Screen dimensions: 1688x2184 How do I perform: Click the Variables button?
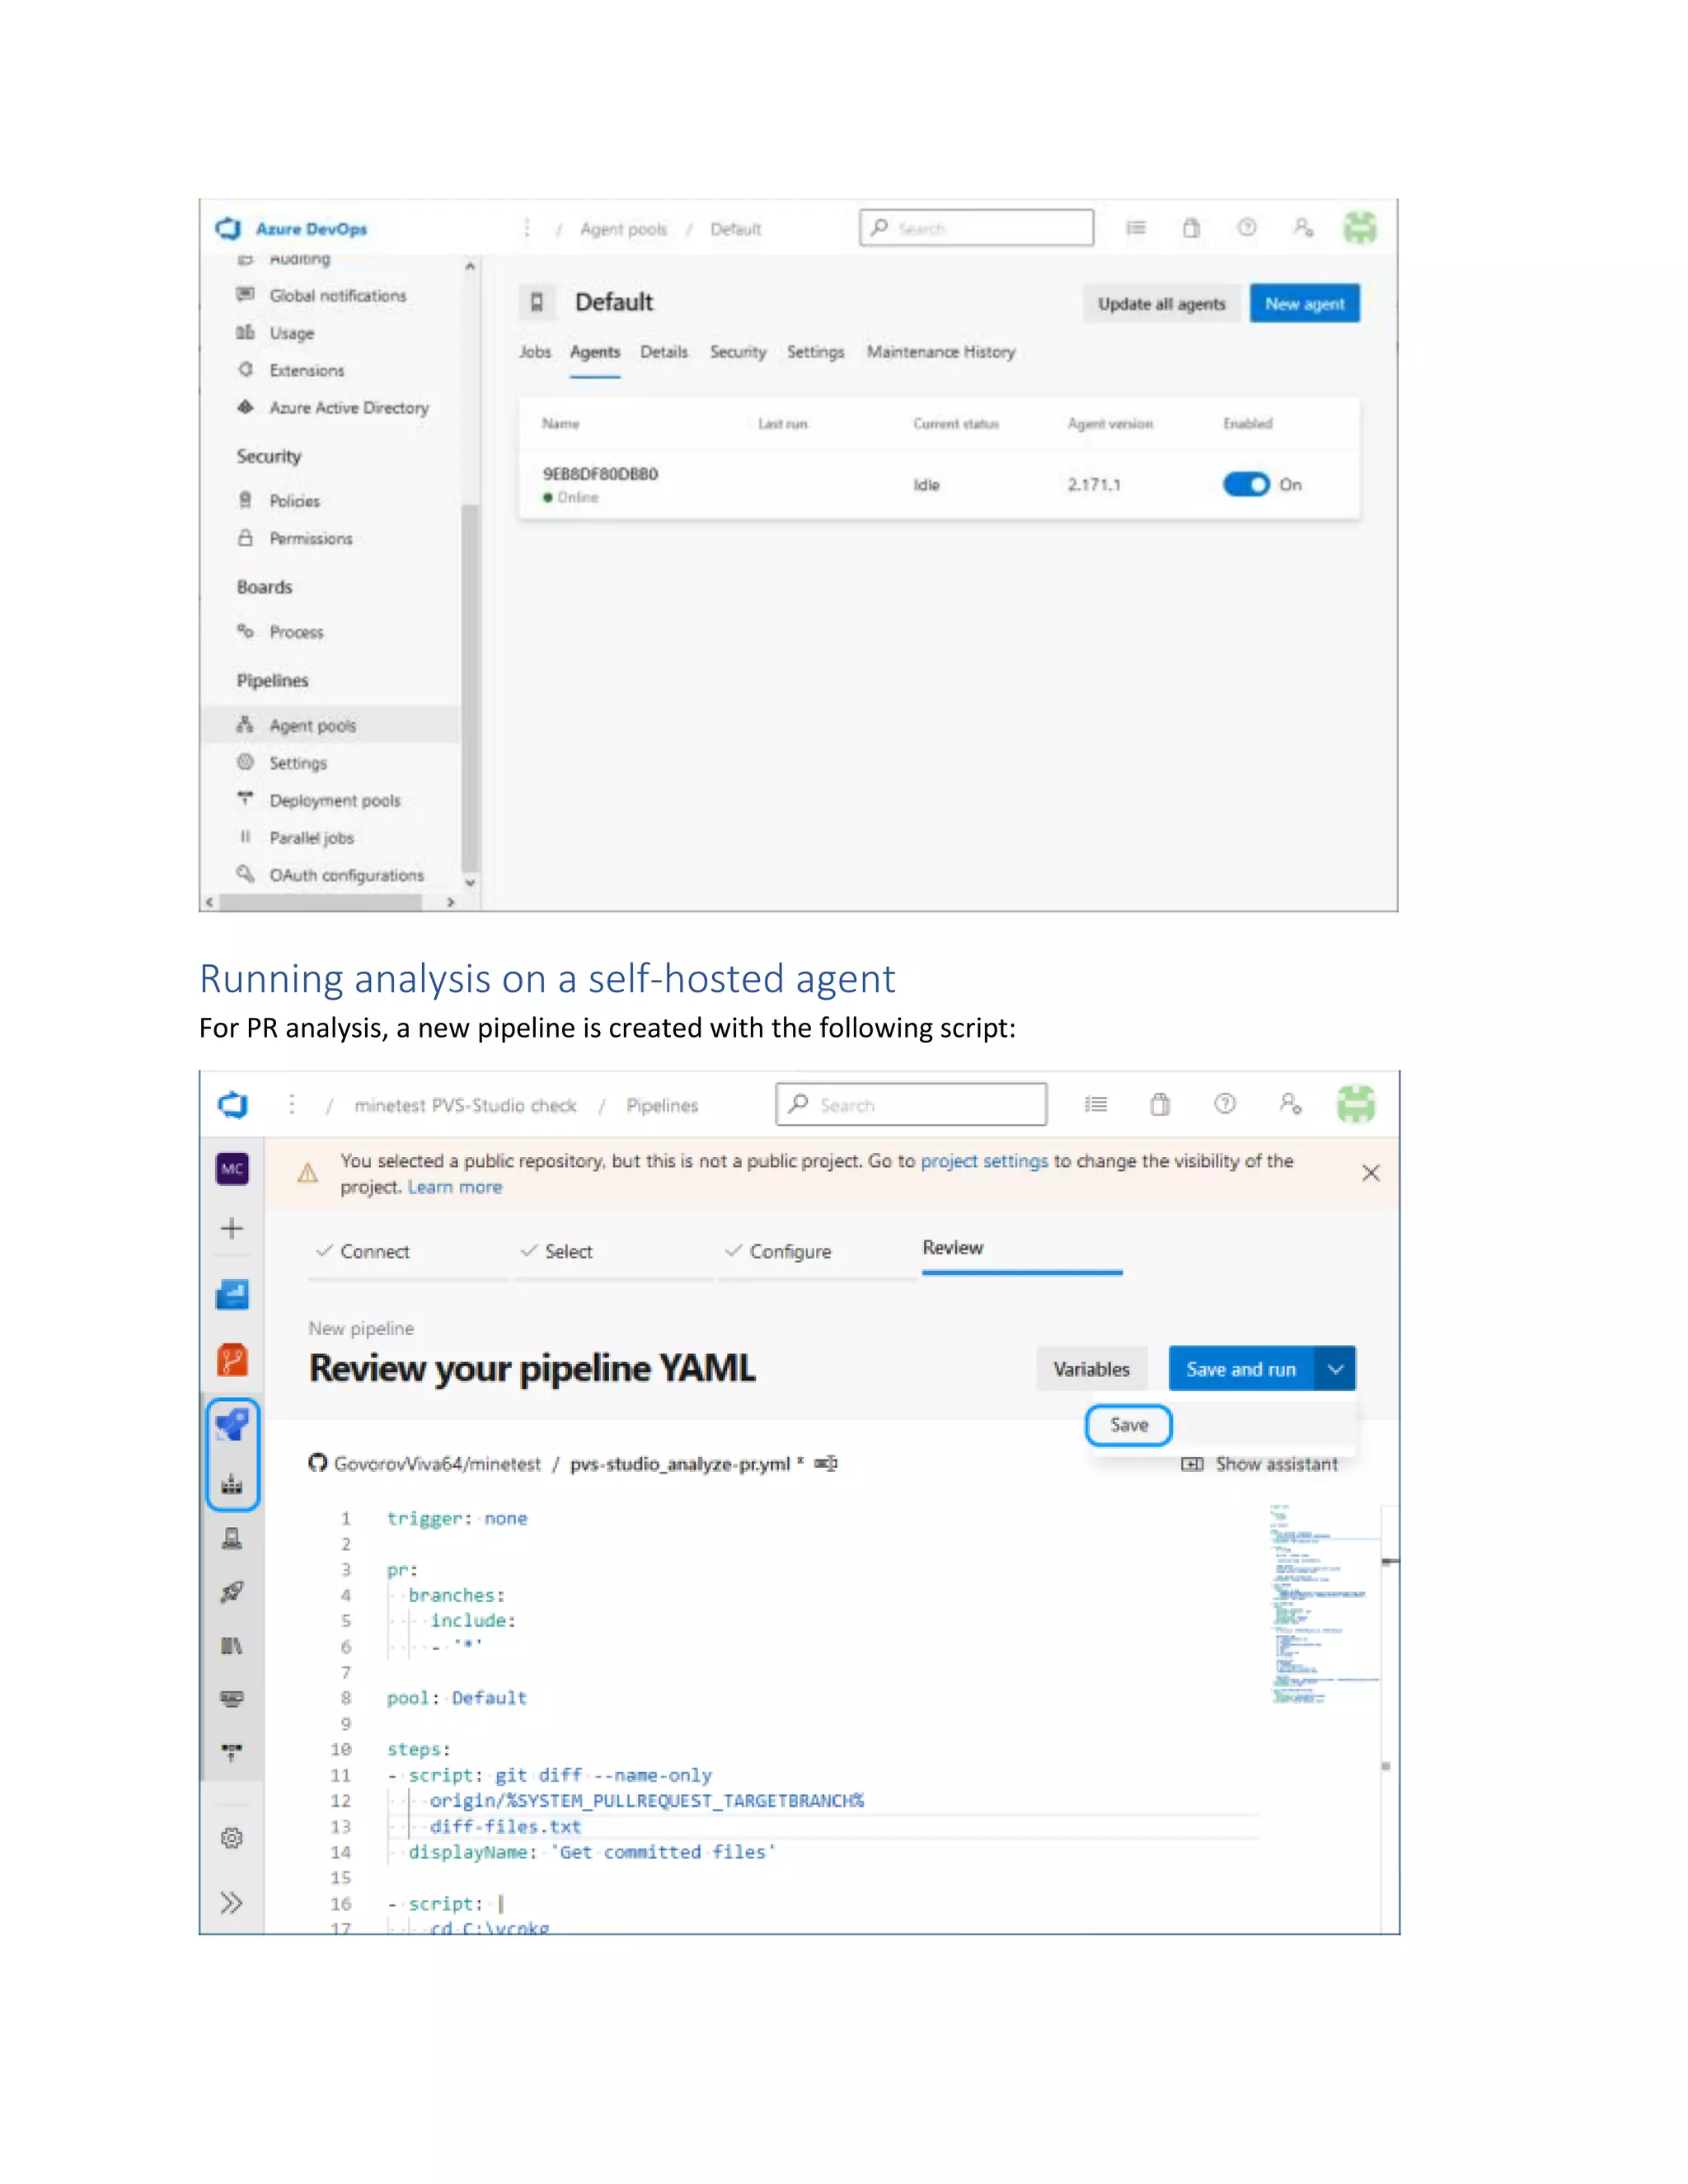coord(1091,1369)
